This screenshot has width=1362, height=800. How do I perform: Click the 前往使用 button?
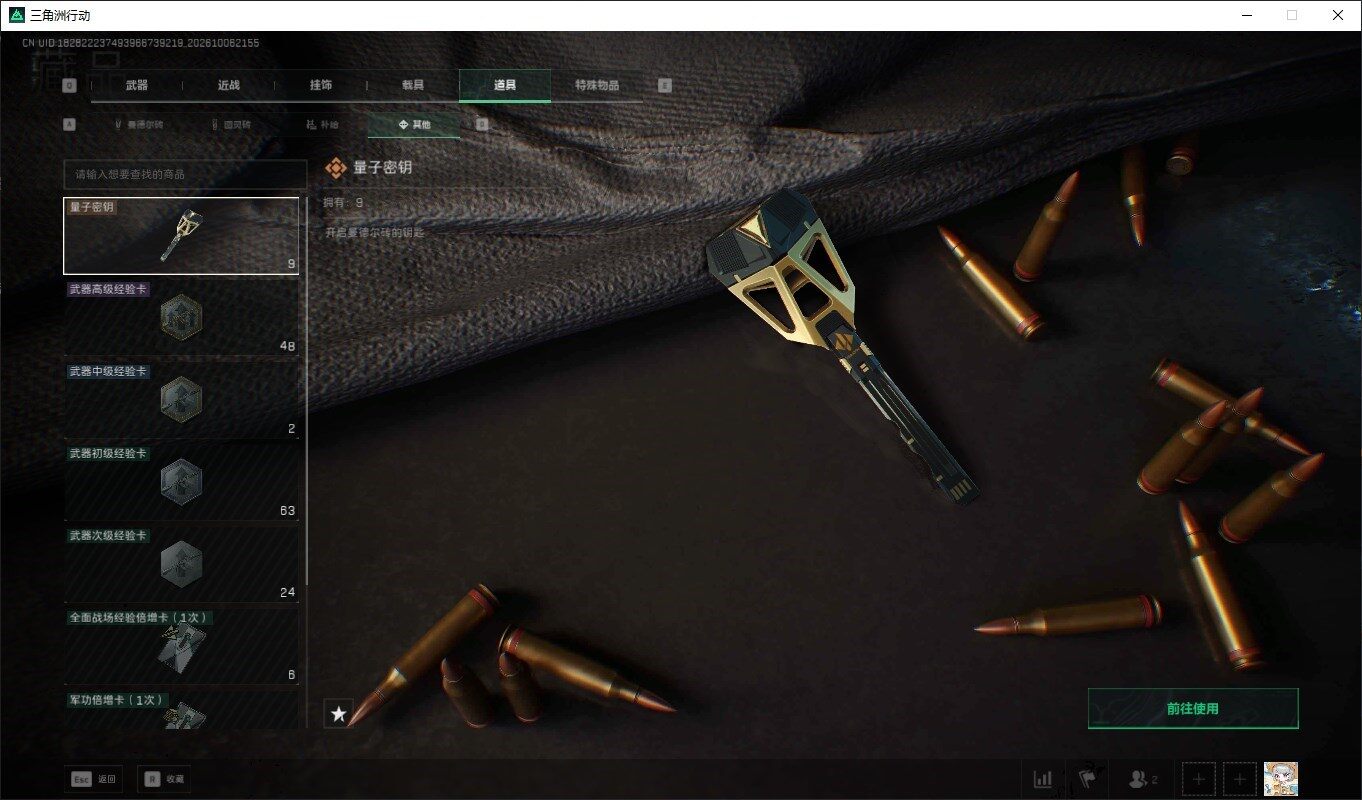[1193, 709]
